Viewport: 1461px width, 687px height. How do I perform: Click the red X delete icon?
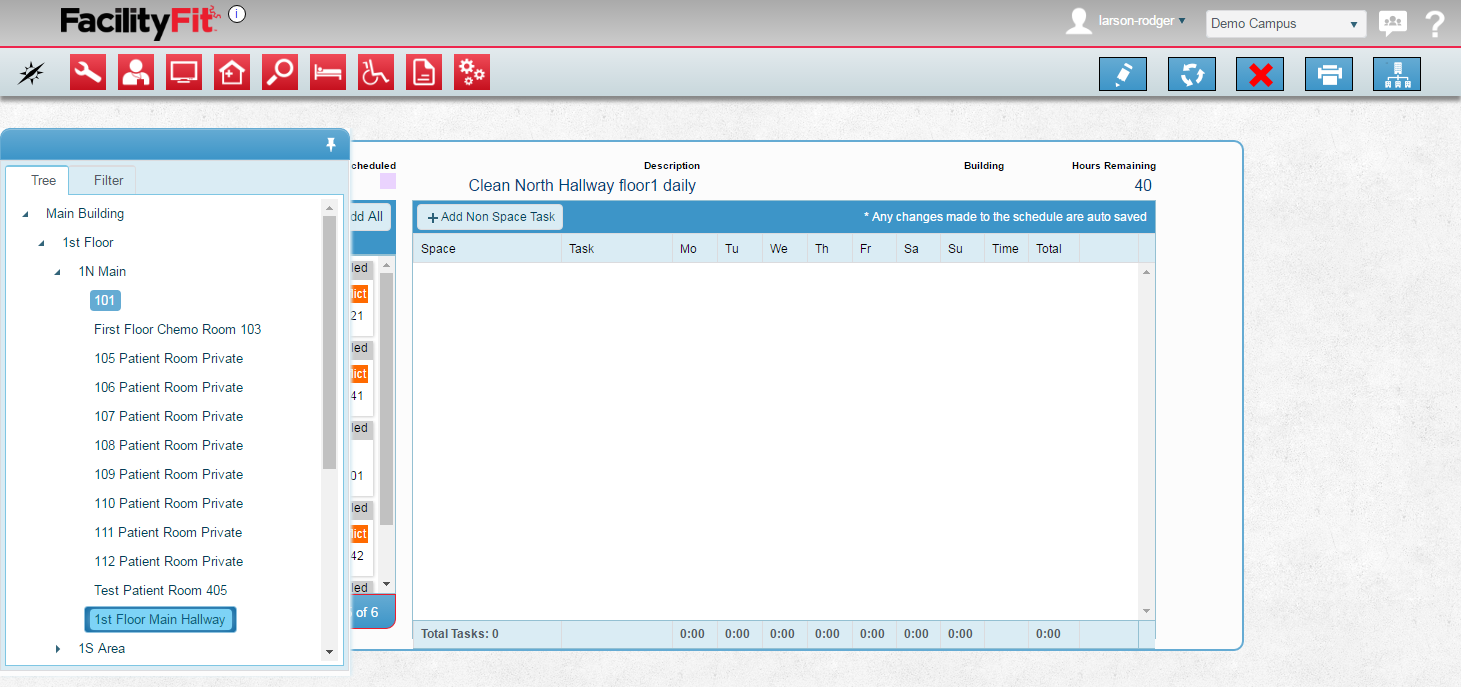coord(1260,74)
